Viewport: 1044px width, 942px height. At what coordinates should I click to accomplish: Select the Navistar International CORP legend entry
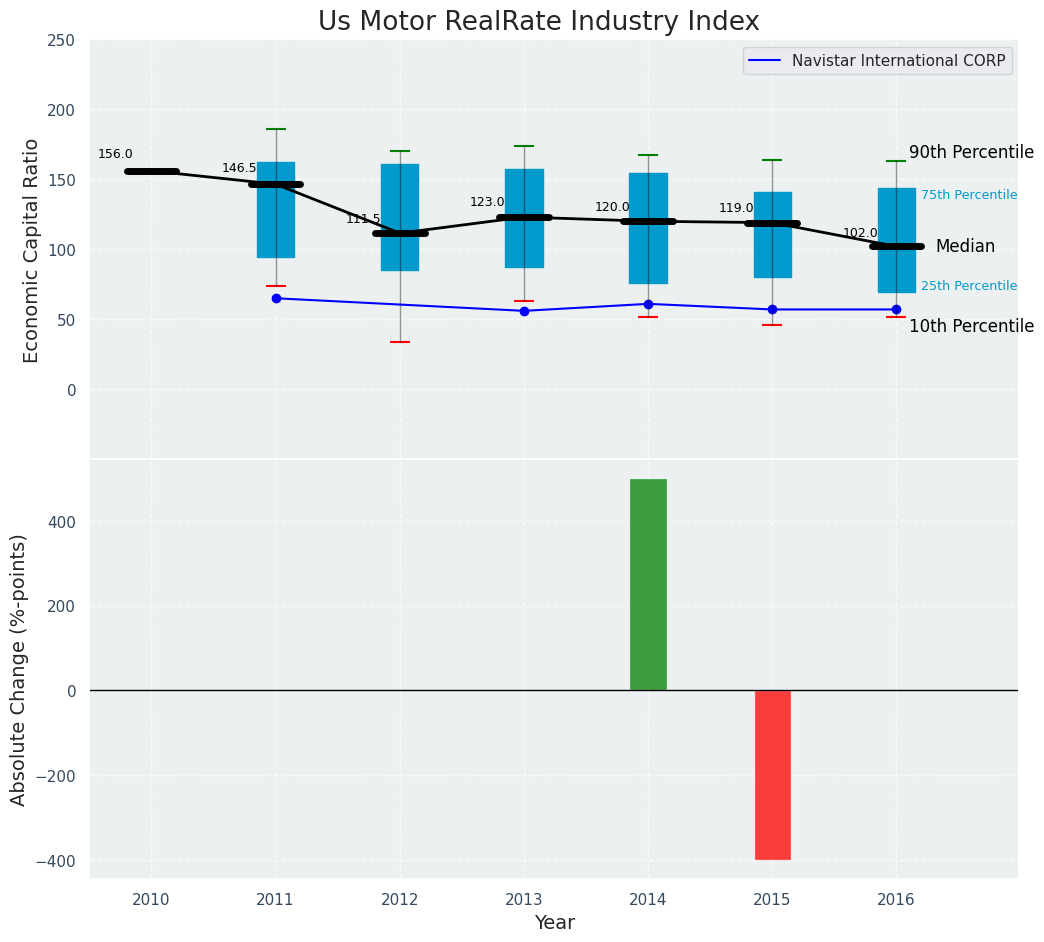coord(877,61)
